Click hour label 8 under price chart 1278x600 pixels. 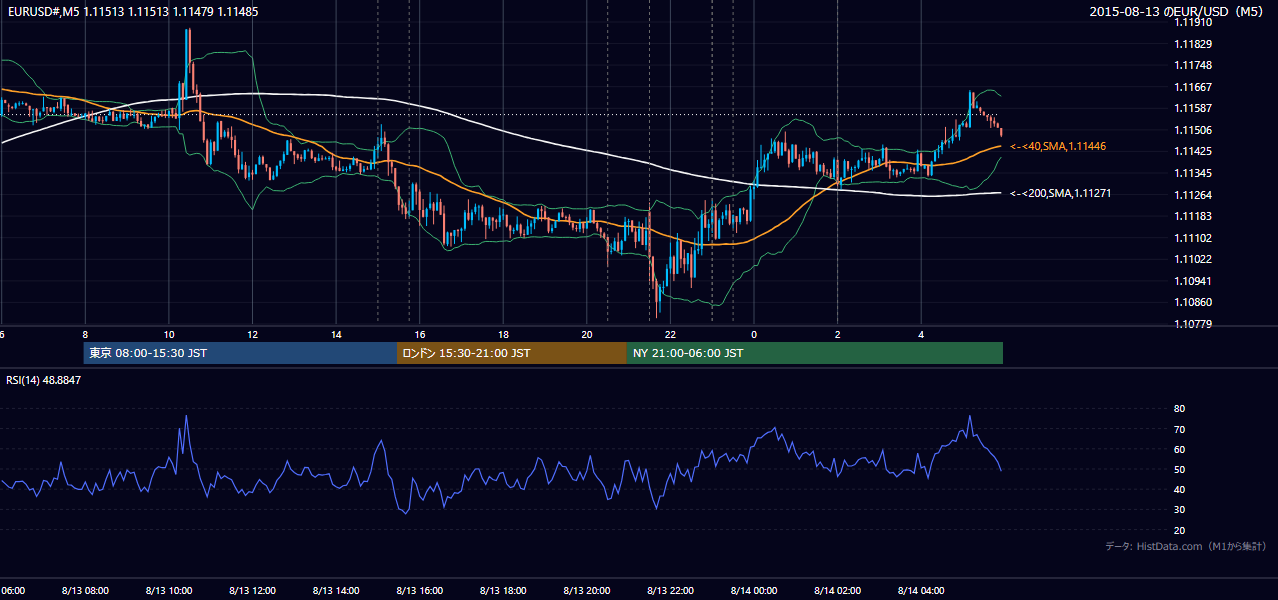coord(85,335)
